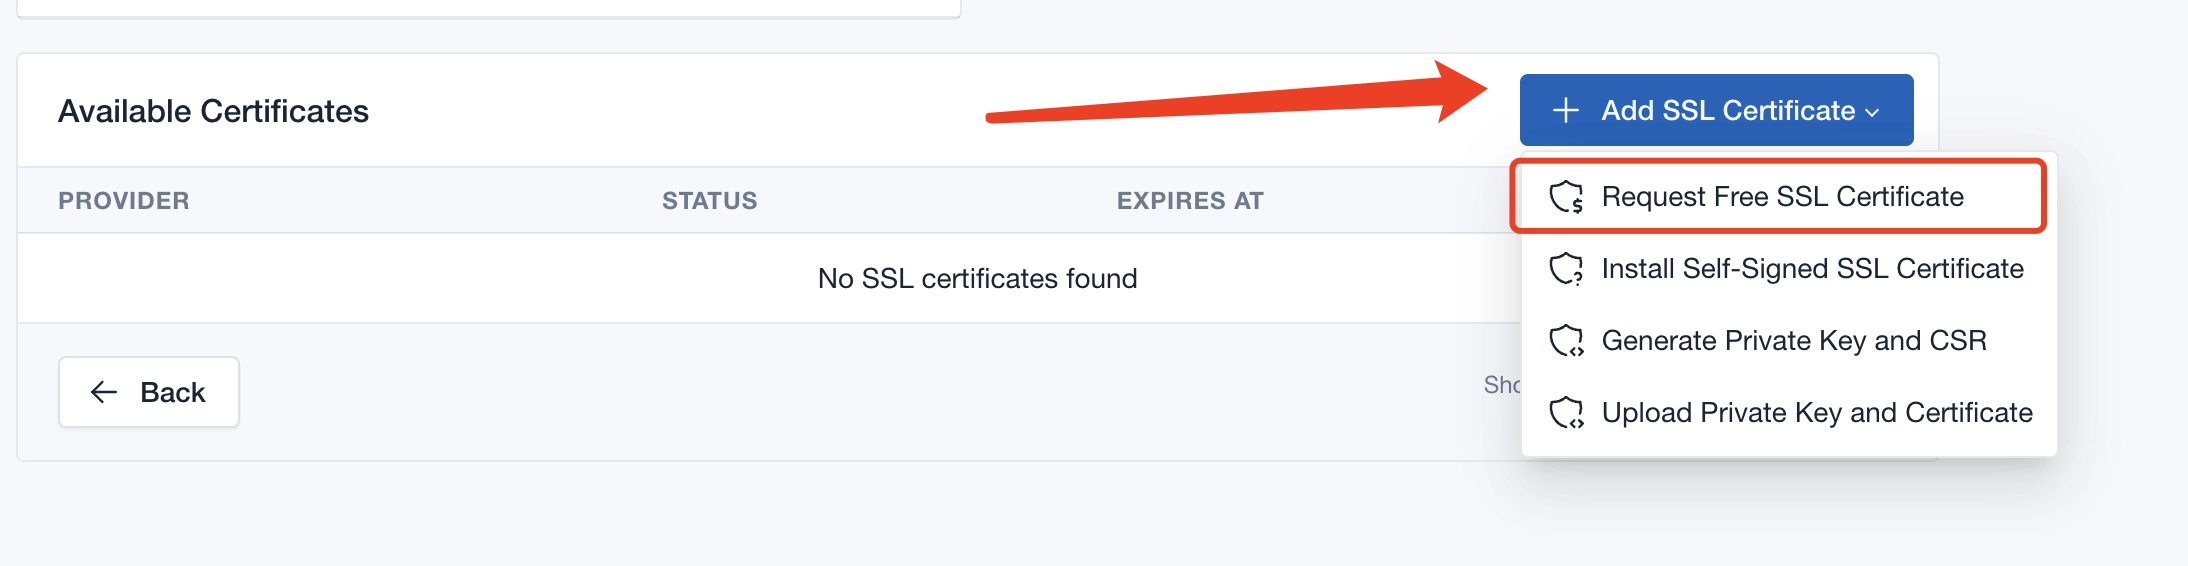Click the EXPIRES AT column header
Viewport: 2188px width, 566px height.
point(1190,201)
